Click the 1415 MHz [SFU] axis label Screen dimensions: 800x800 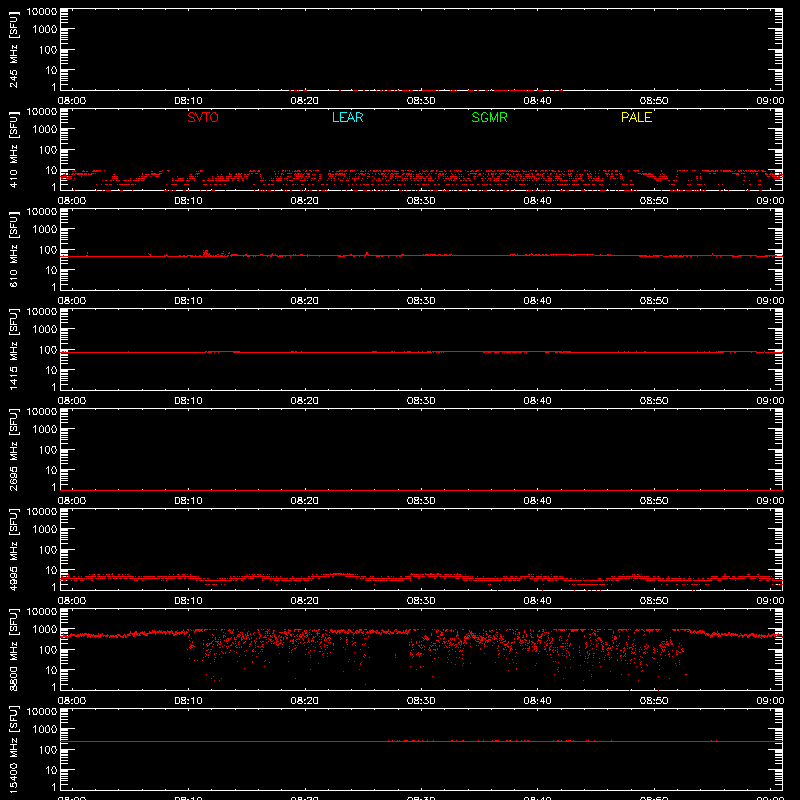[x=14, y=349]
